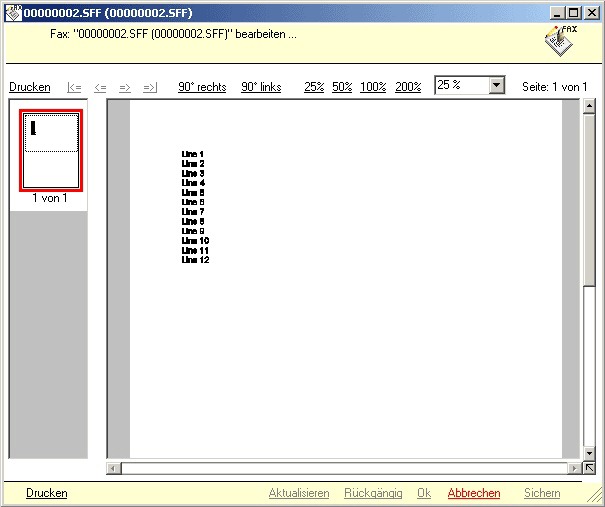The height and width of the screenshot is (507, 605).
Task: Rotate page using 90° links
Action: click(x=261, y=87)
